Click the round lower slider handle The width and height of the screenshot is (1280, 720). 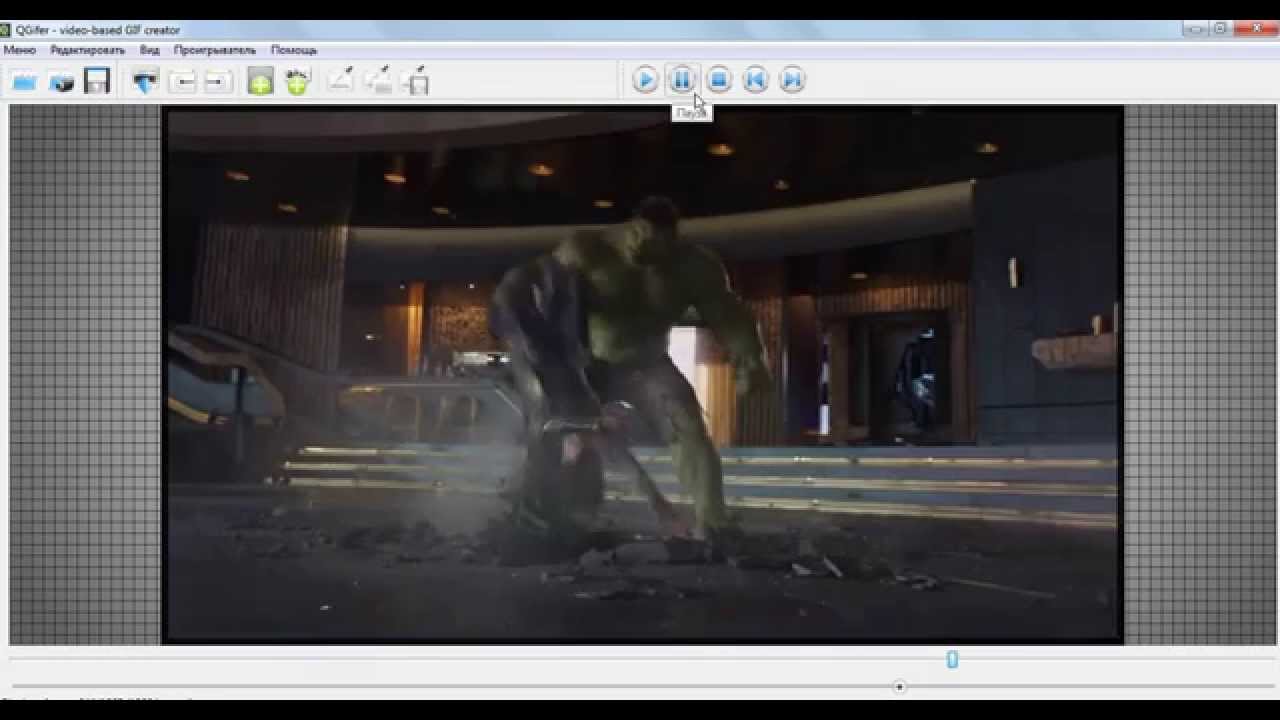[899, 687]
